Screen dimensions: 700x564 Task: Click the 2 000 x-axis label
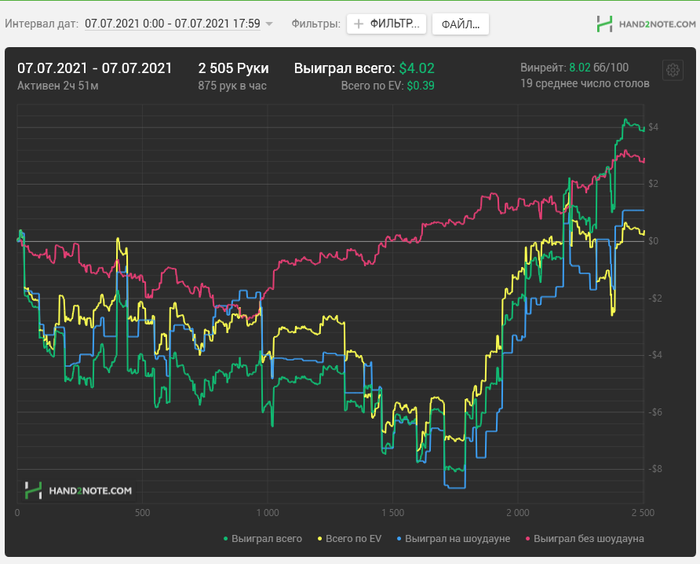tap(518, 513)
